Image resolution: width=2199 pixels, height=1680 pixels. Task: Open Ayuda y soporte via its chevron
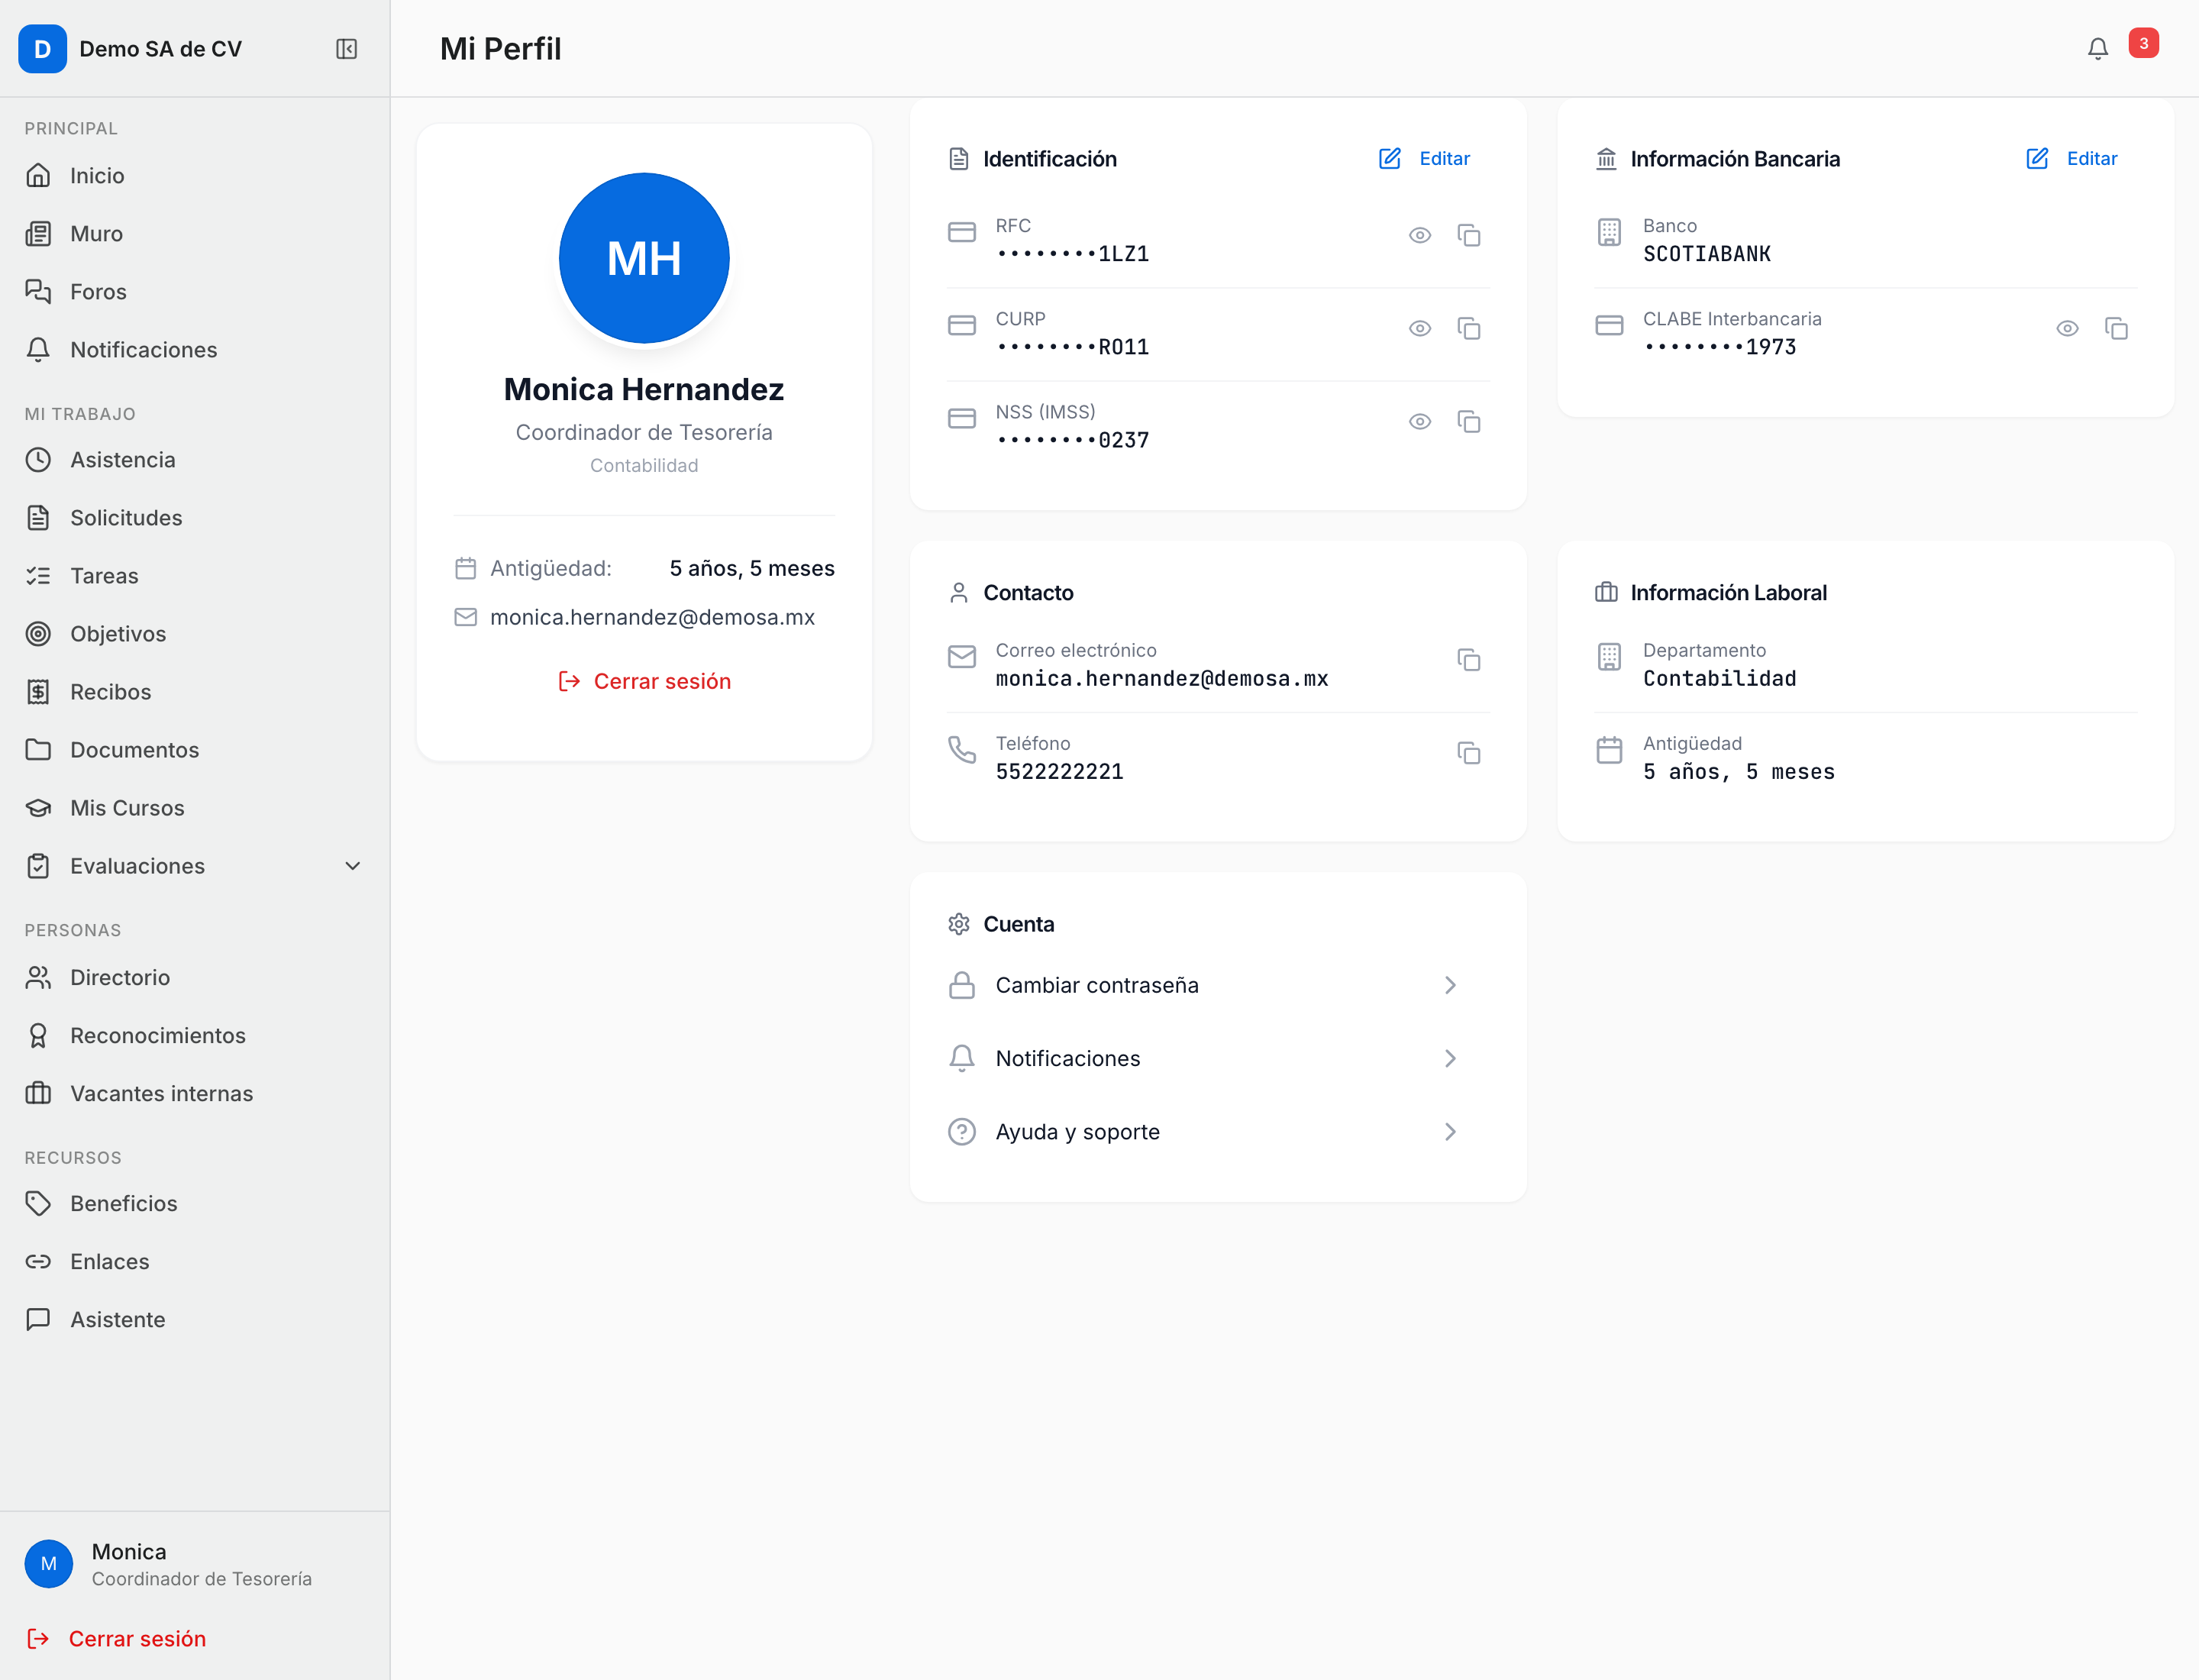click(1449, 1132)
